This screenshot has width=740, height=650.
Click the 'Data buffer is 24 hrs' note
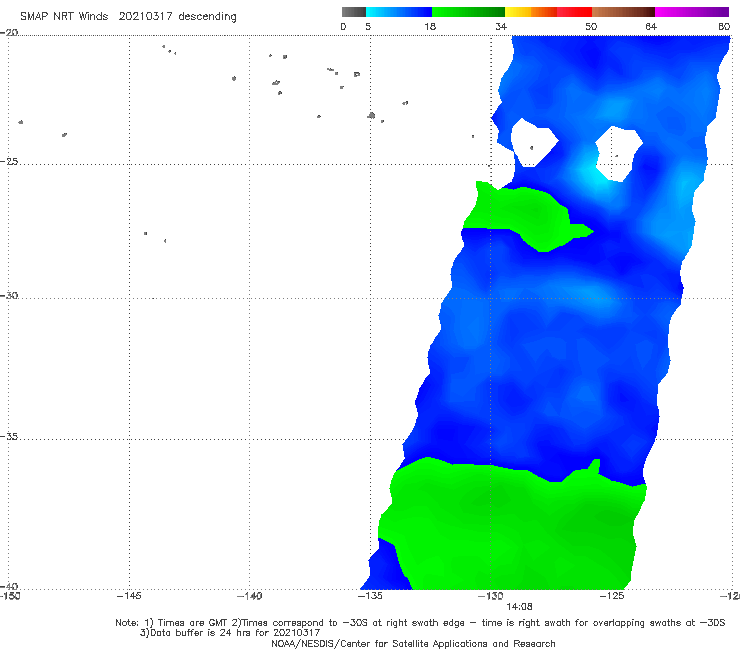[x=230, y=633]
